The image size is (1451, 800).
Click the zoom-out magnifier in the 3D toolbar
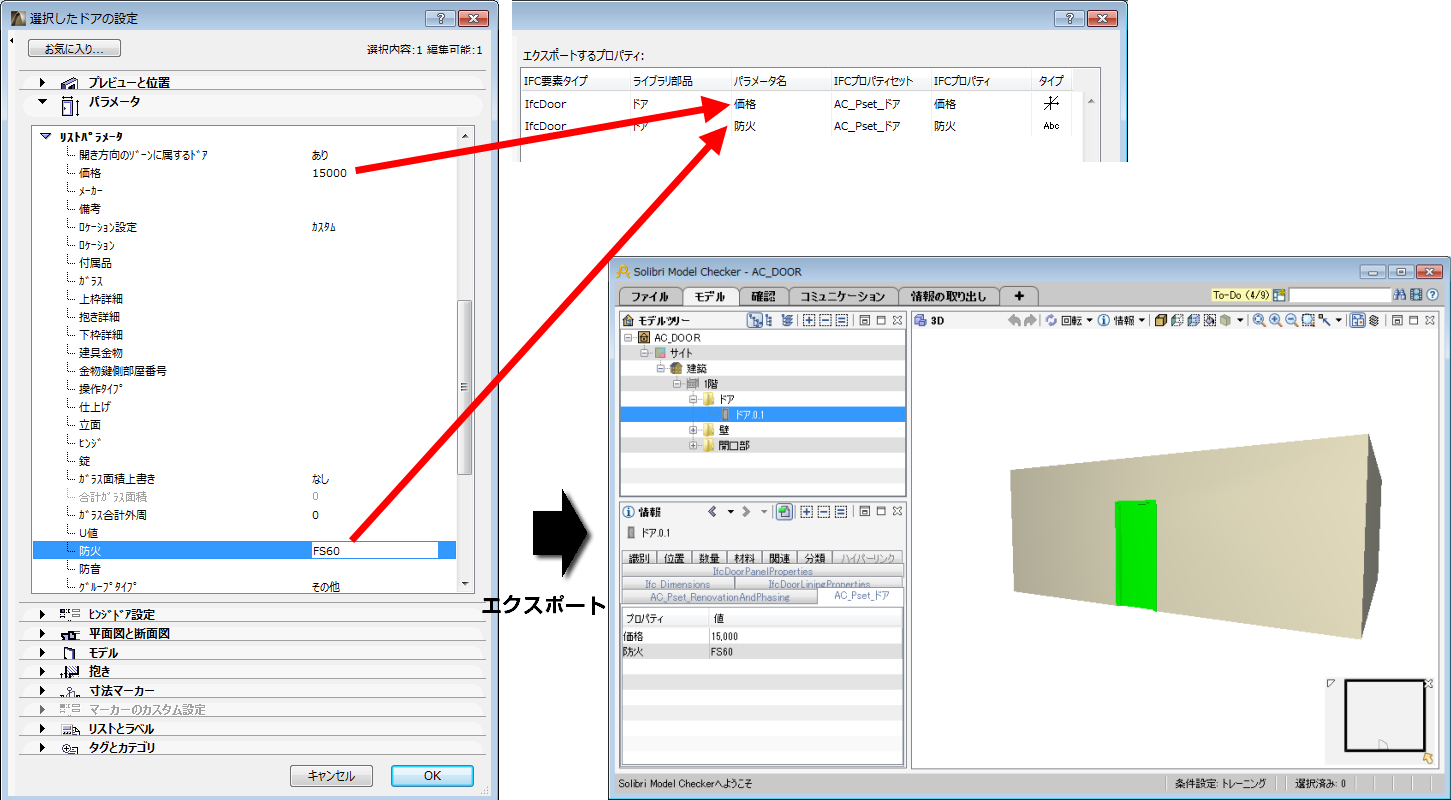1291,320
